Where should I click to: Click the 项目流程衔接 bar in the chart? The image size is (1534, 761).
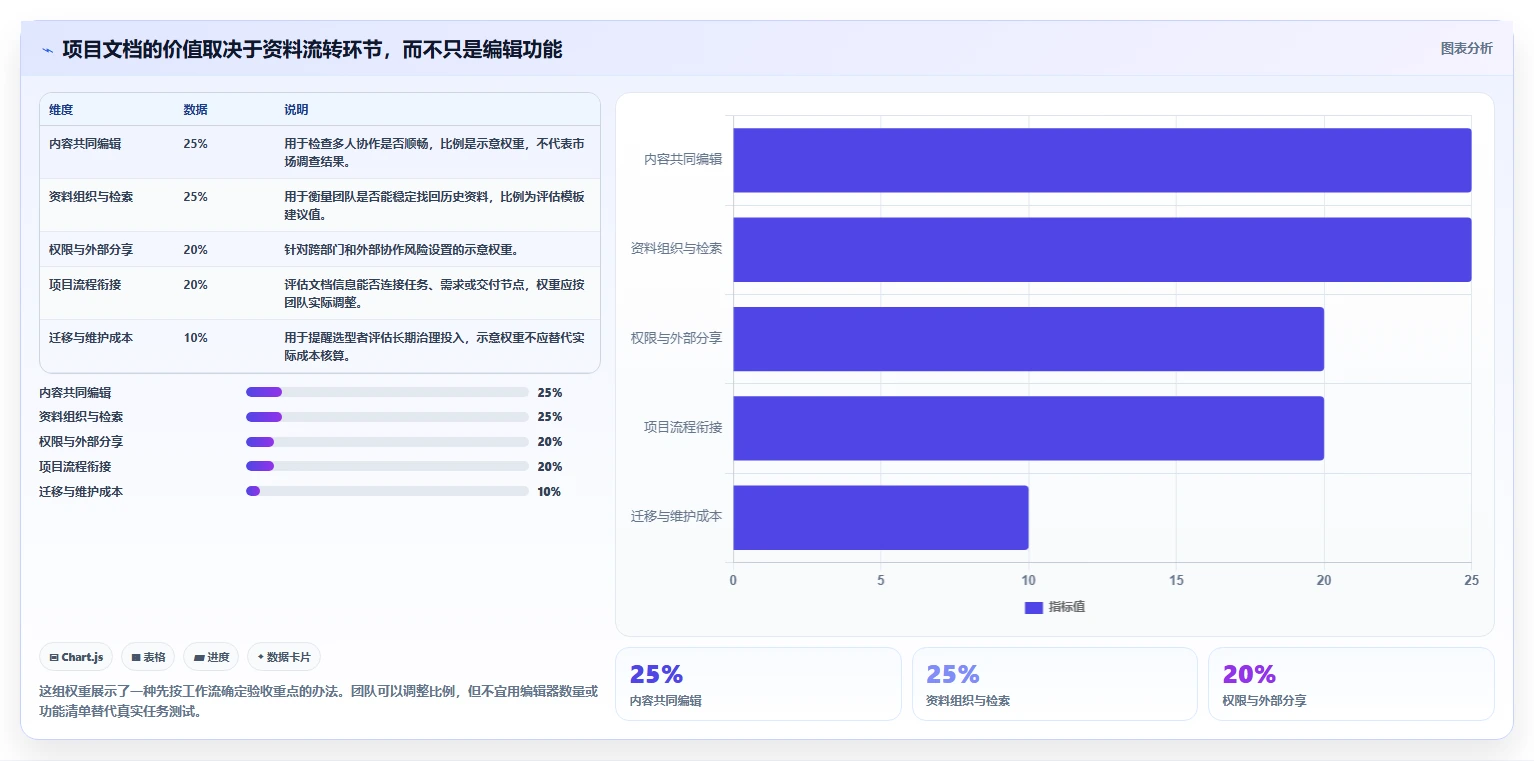tap(1028, 428)
